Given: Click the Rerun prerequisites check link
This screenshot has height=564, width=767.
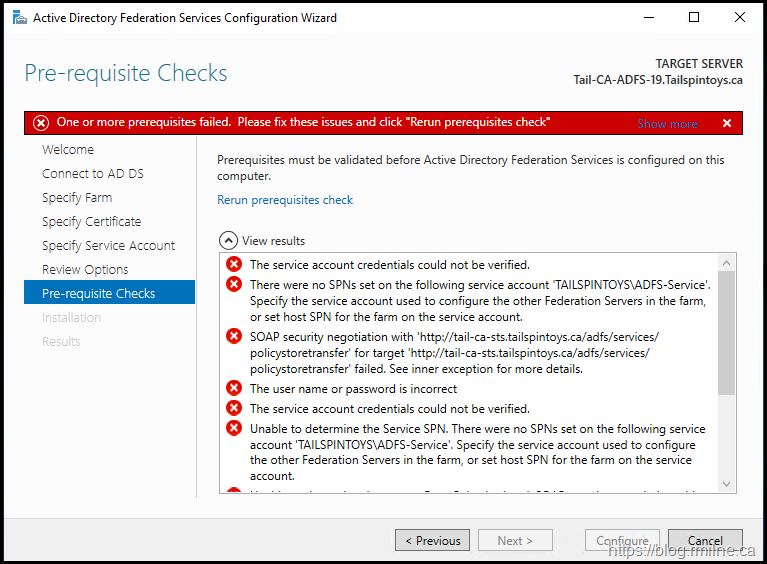Looking at the screenshot, I should click(285, 200).
